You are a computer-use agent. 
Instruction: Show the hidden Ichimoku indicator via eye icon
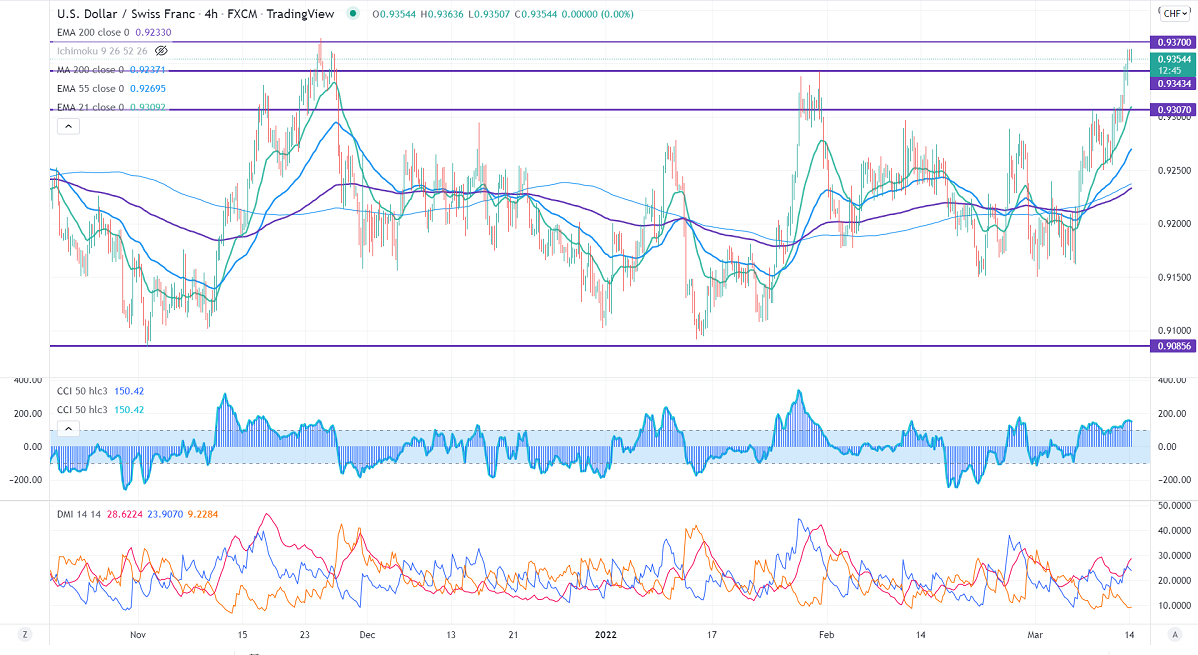[x=162, y=50]
